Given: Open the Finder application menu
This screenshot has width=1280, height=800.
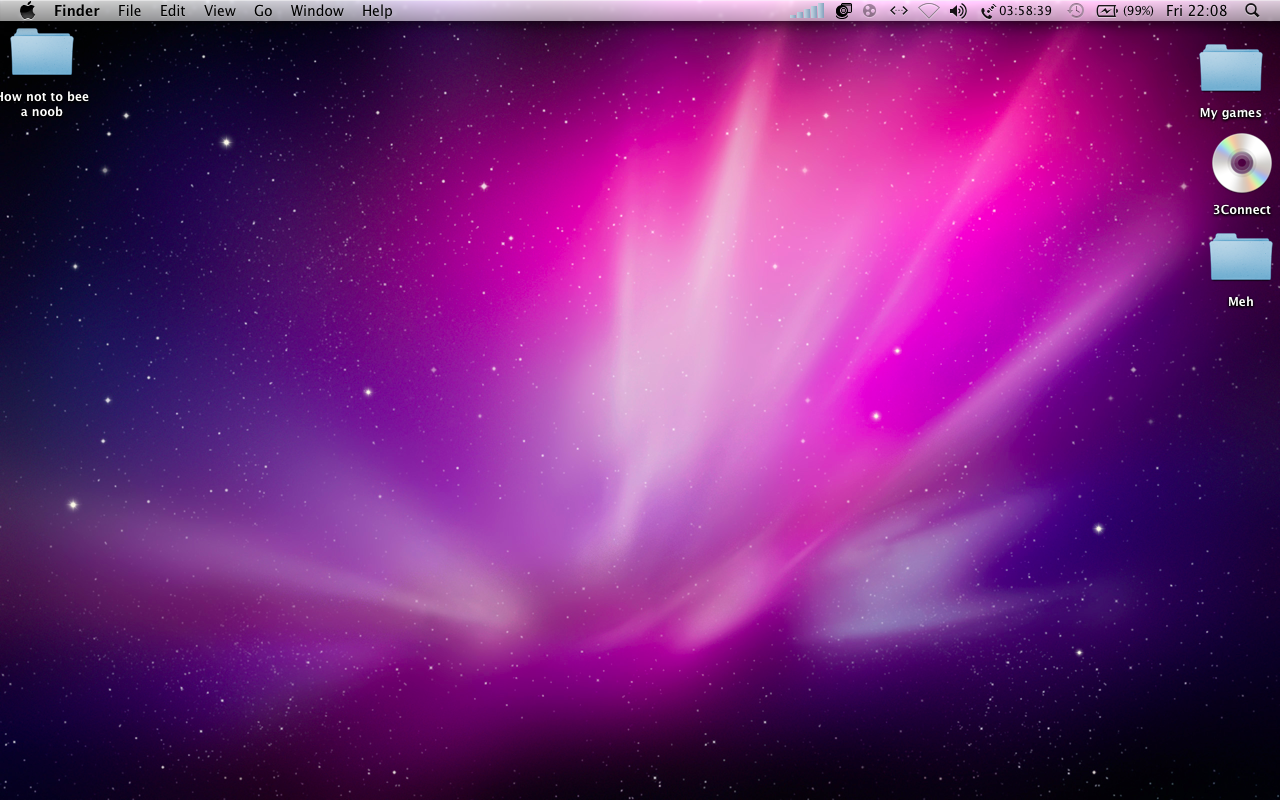Looking at the screenshot, I should tap(76, 11).
